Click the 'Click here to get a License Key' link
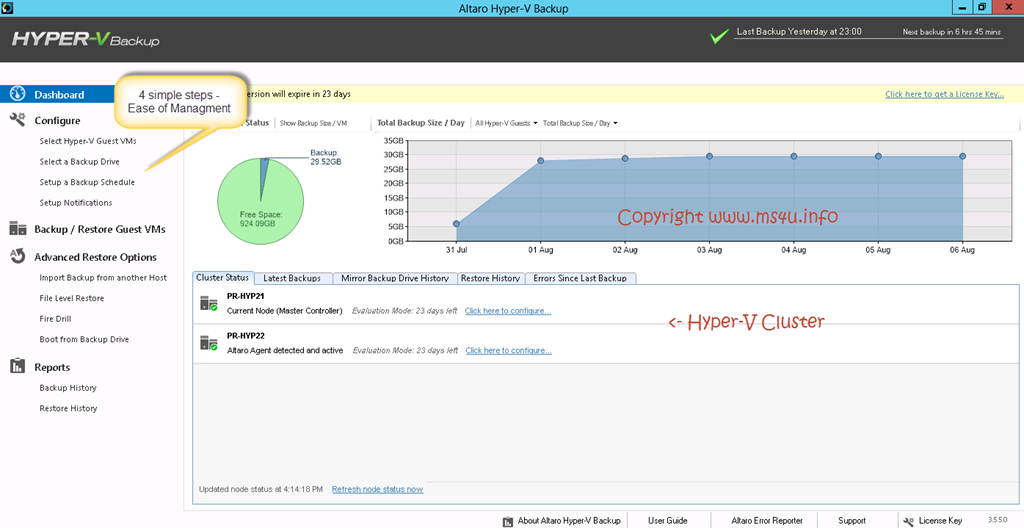 click(944, 94)
